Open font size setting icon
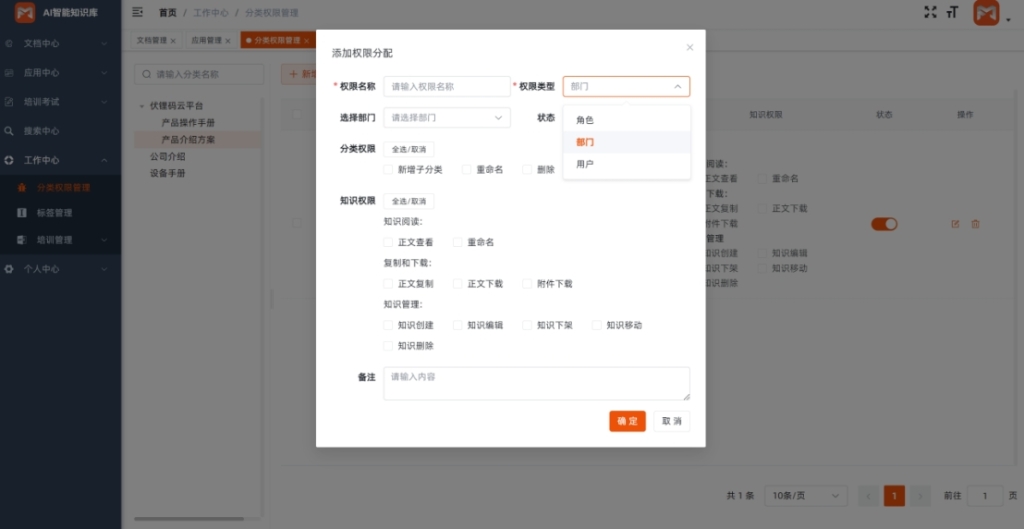This screenshot has width=1024, height=529. (x=952, y=12)
